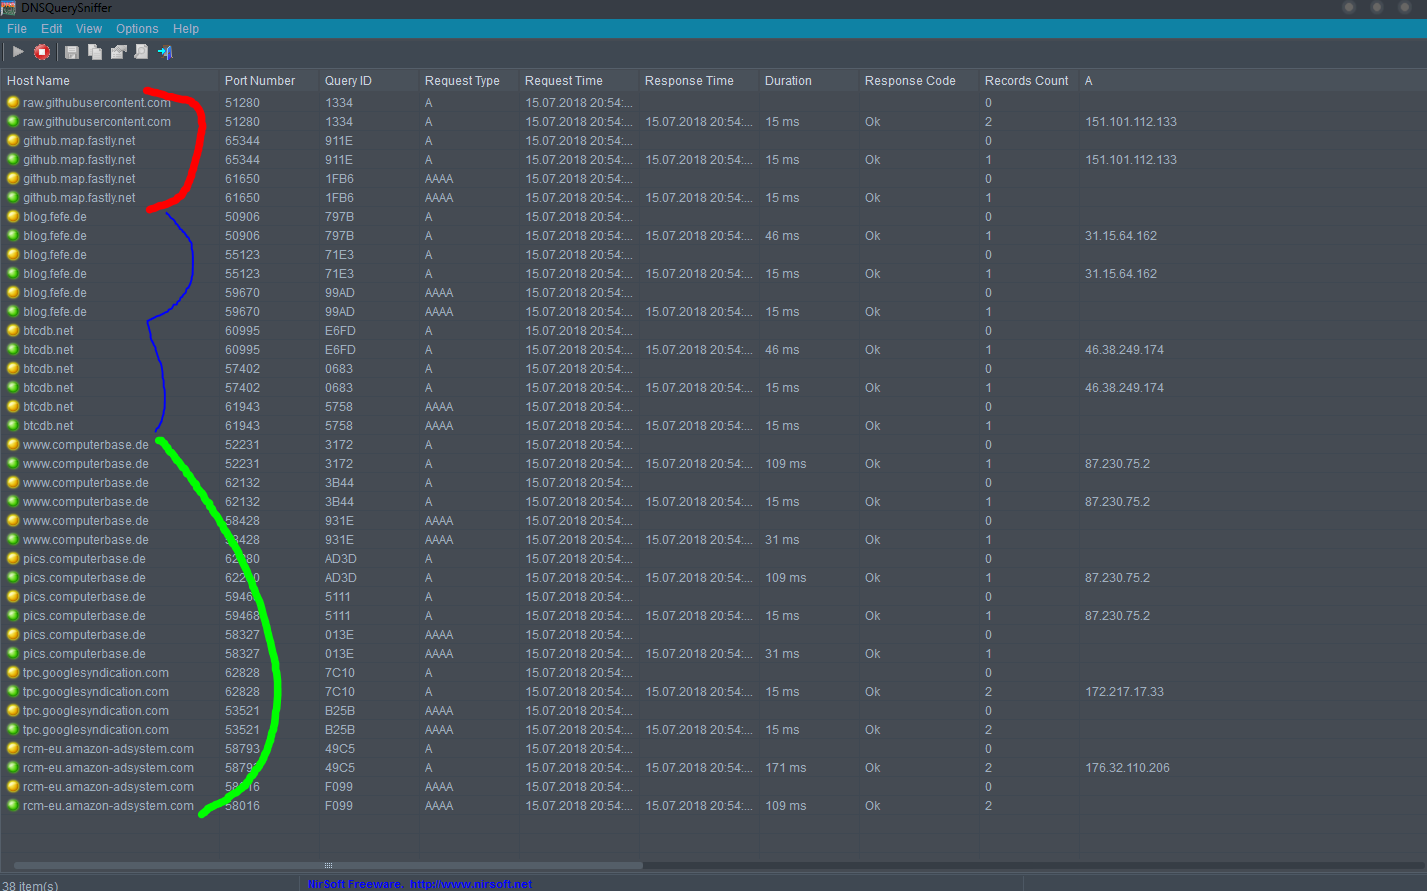The image size is (1427, 891).
Task: Sort by Port Number column header
Action: pos(269,80)
